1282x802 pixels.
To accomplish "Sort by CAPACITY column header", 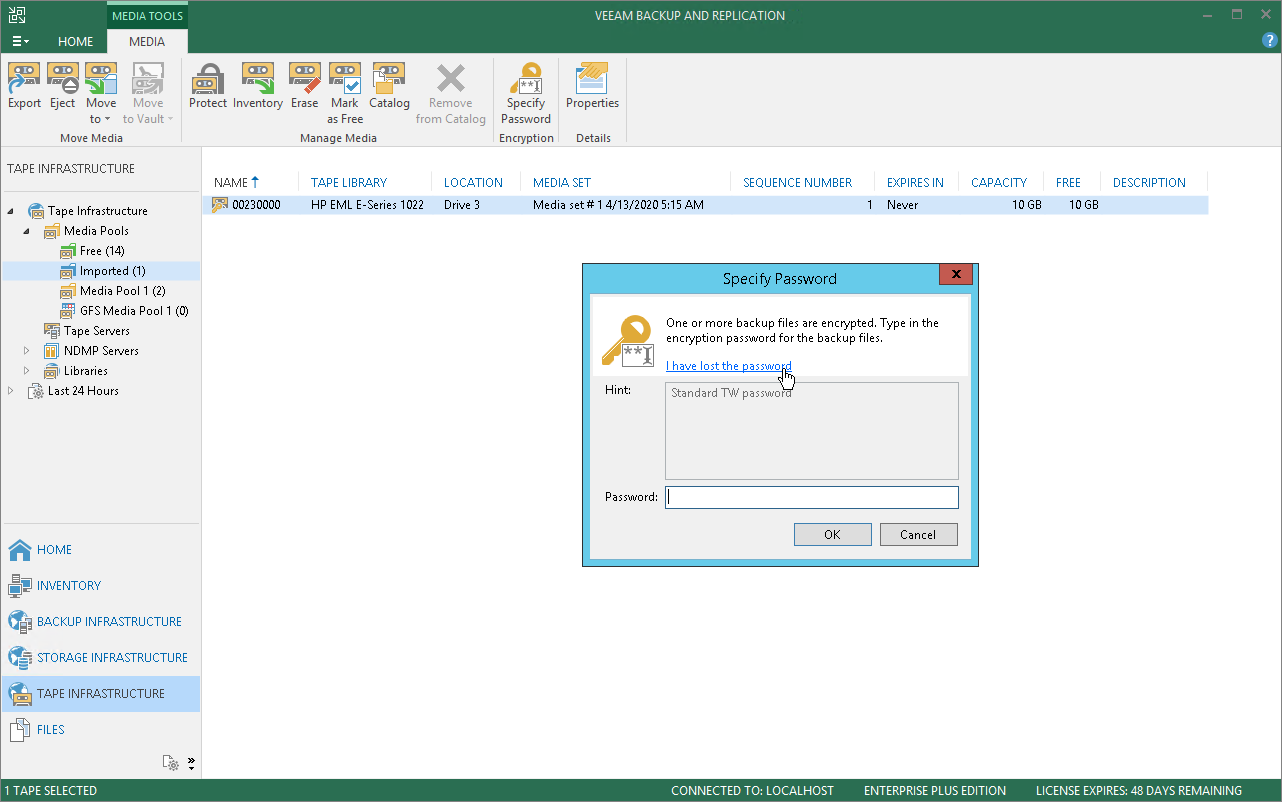I will [1001, 183].
